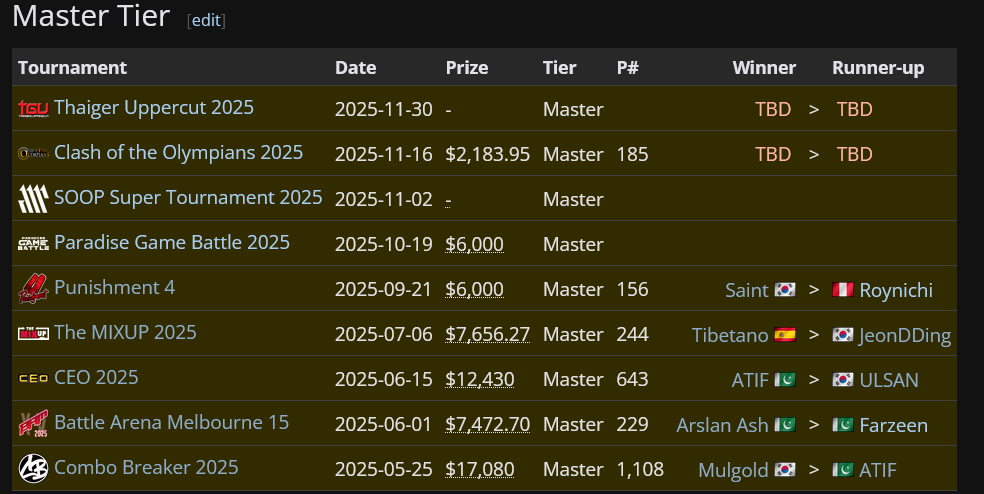
Task: Click the Spain flag next to Tibetano
Action: tap(784, 335)
